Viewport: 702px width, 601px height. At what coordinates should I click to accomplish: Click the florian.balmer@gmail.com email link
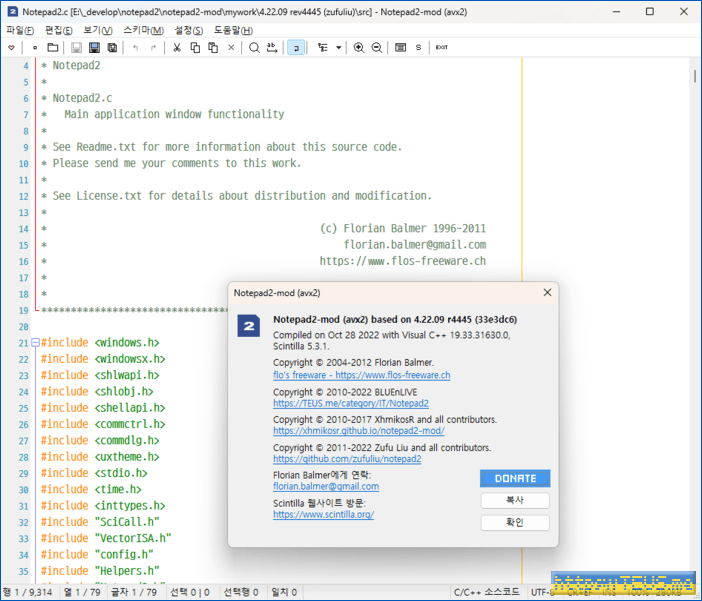coord(326,486)
